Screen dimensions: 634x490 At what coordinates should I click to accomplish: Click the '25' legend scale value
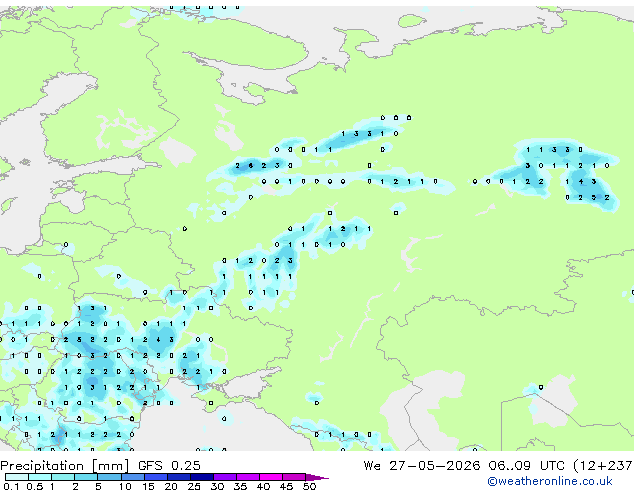click(x=194, y=486)
